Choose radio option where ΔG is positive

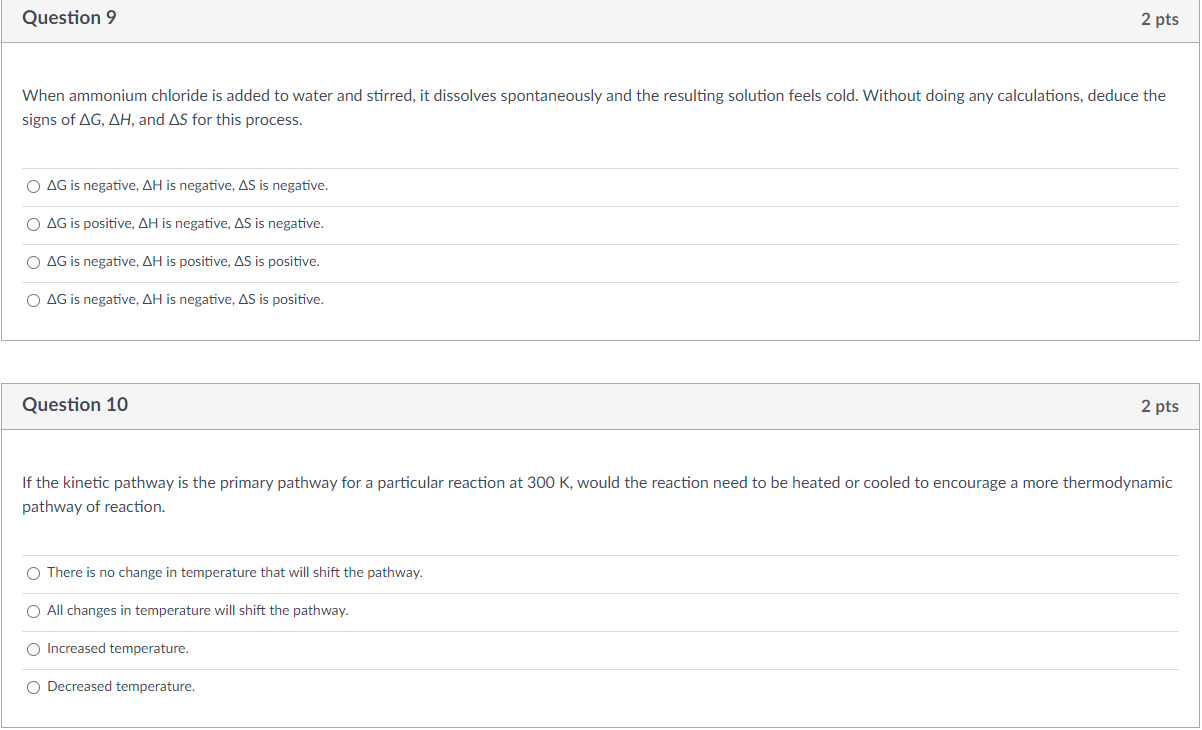pos(34,224)
